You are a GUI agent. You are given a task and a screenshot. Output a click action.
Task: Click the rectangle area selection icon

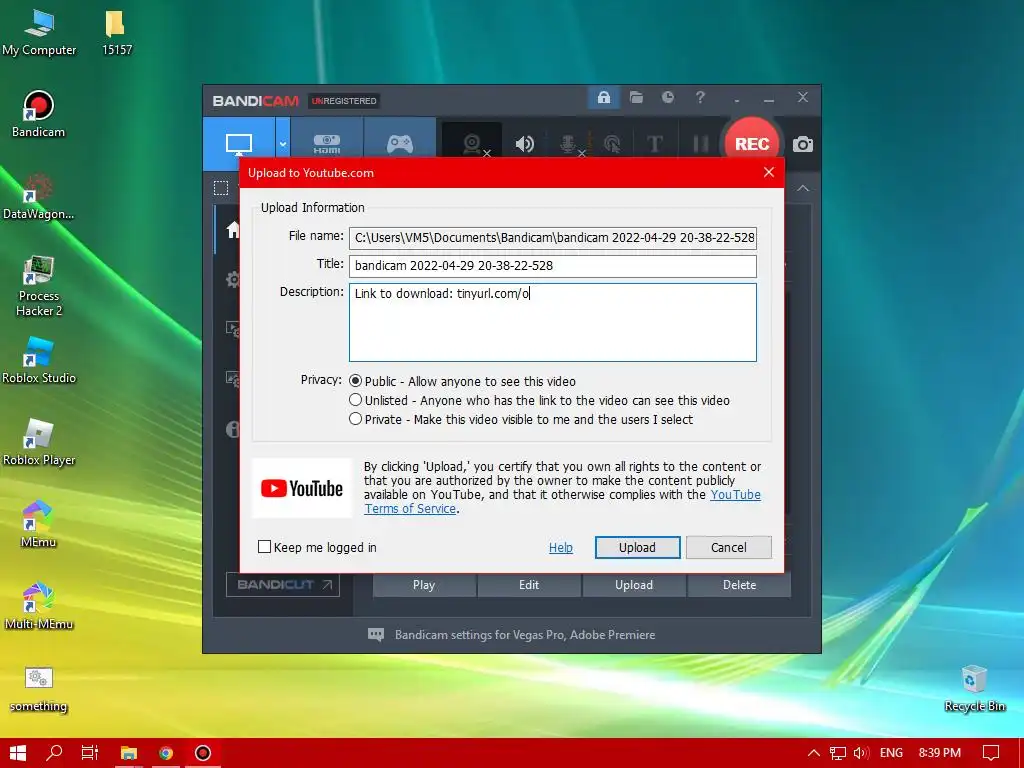click(221, 188)
